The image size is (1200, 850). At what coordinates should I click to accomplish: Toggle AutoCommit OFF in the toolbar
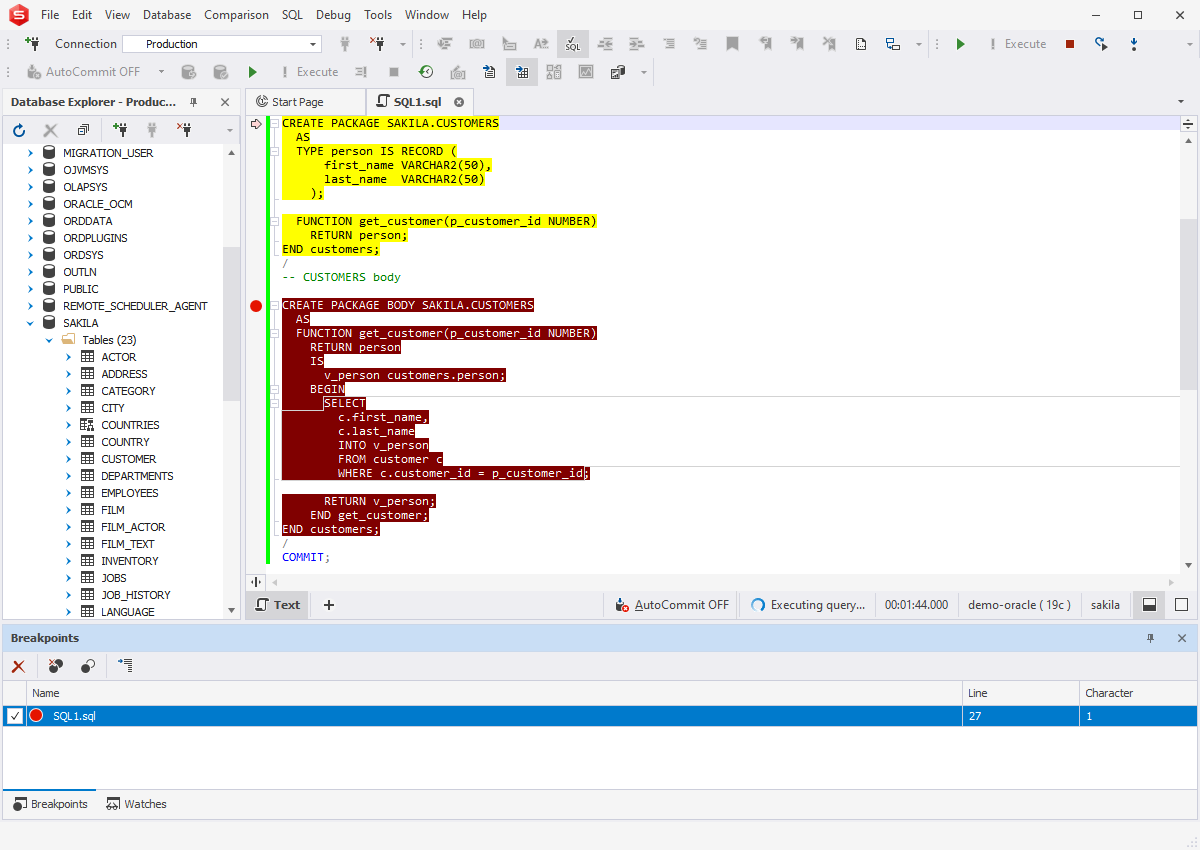click(92, 72)
